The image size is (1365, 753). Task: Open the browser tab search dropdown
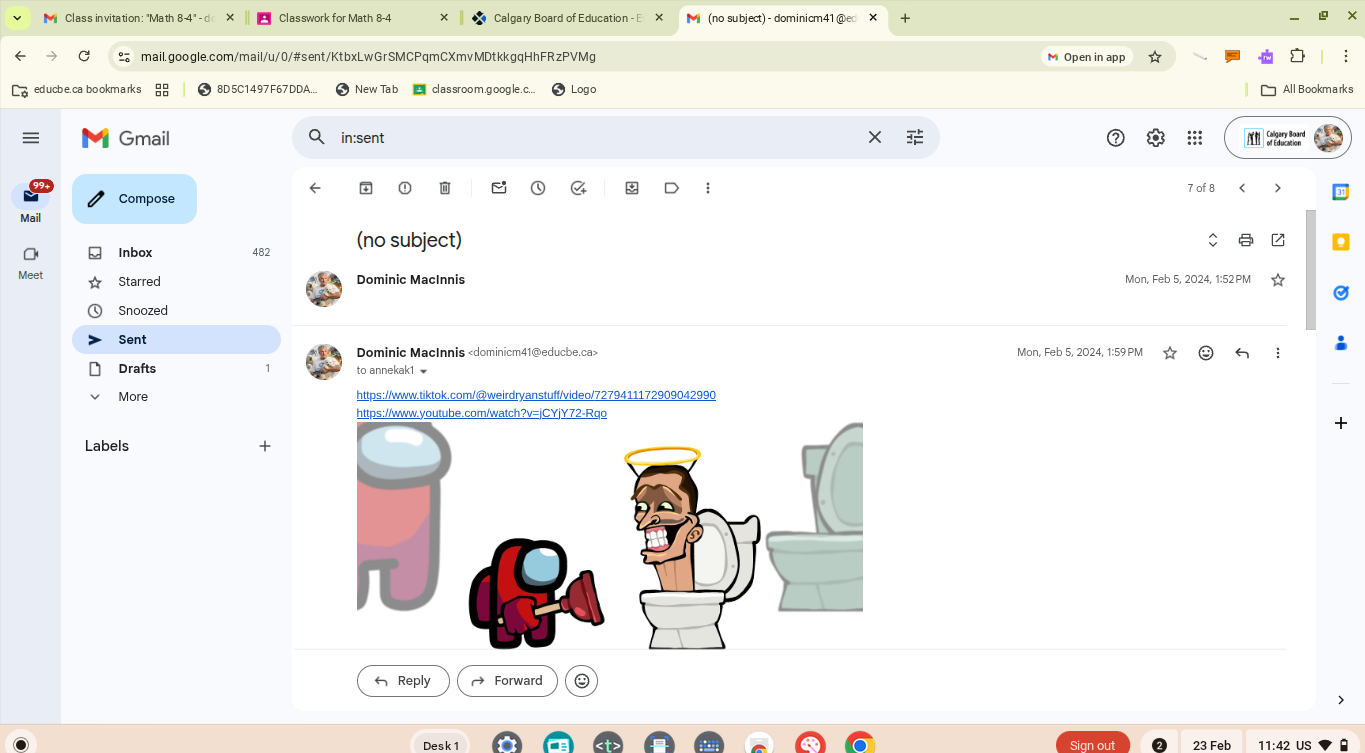(17, 18)
